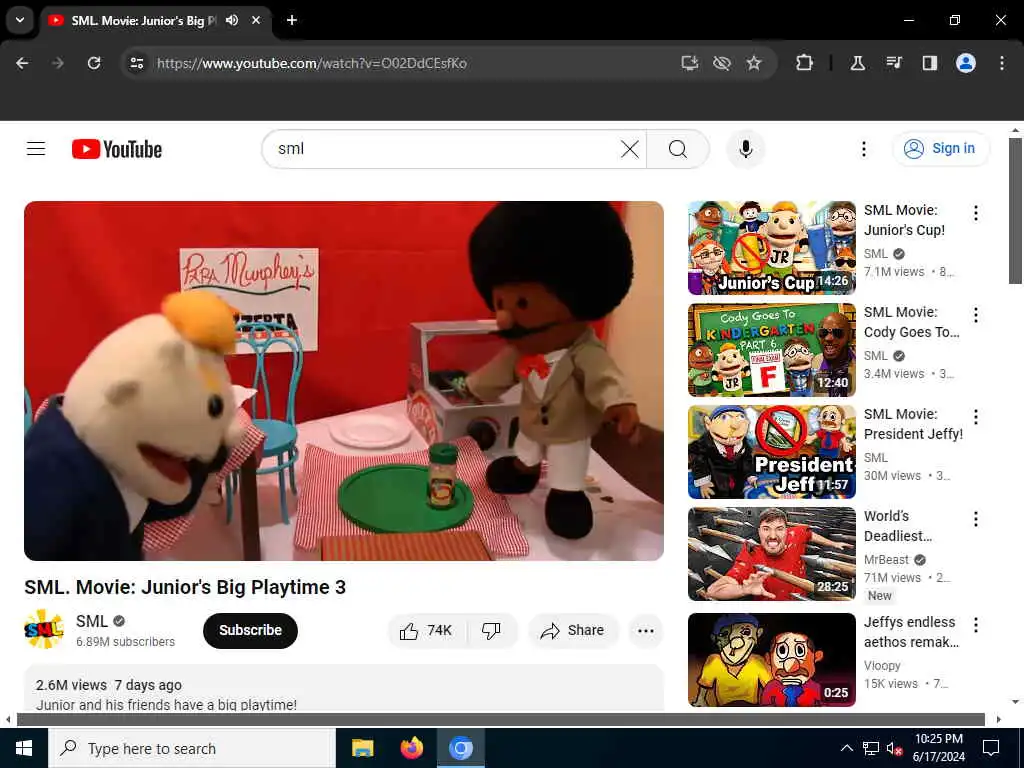Click the crossed-eye tracking protection icon

[722, 63]
